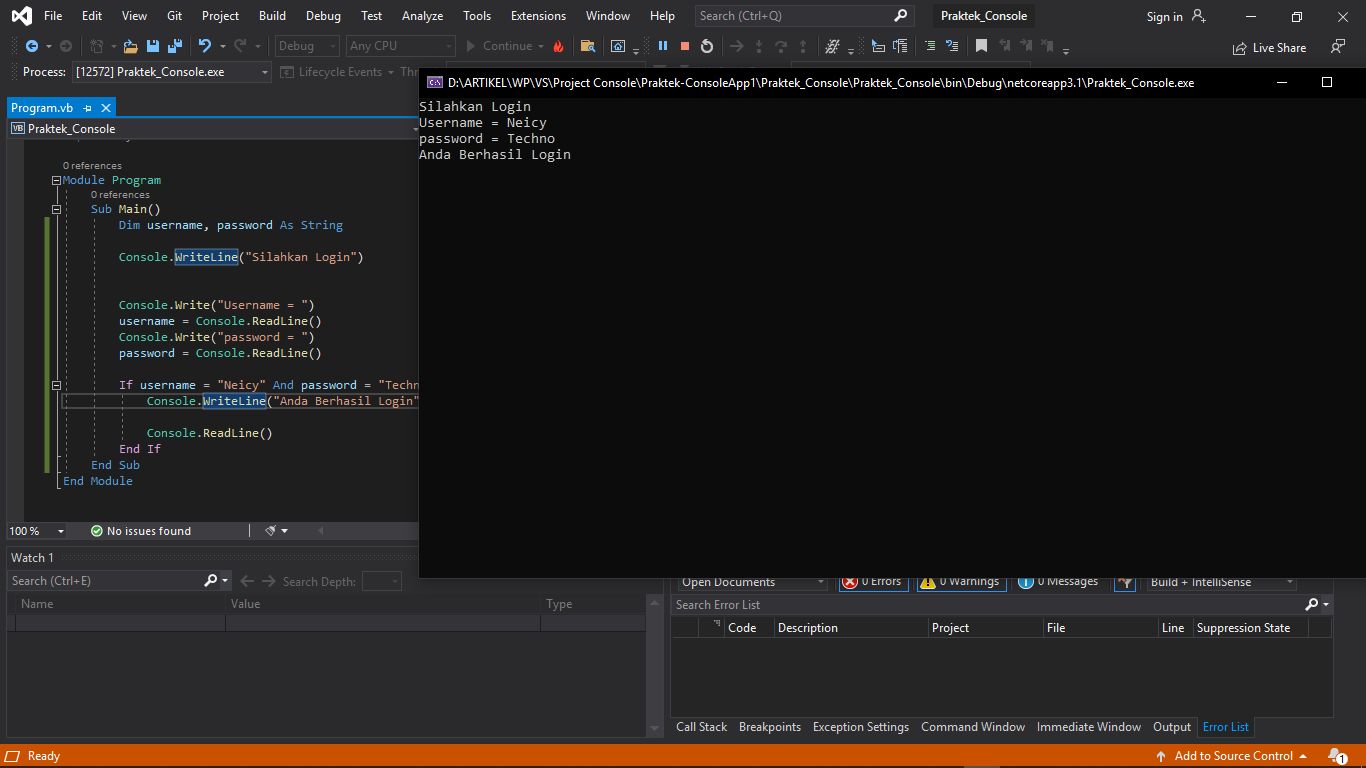Toggle the 0 Warnings filter
This screenshot has width=1366, height=768.
click(x=960, y=582)
